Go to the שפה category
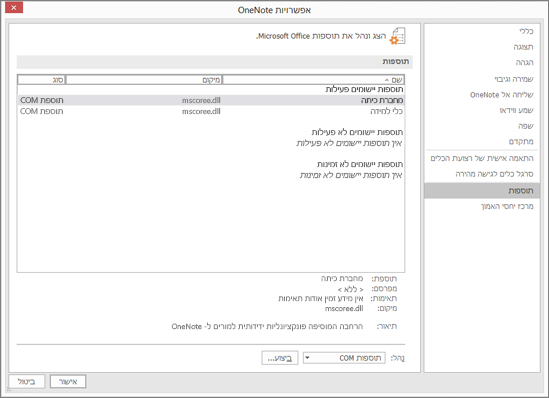This screenshot has width=549, height=398. pos(526,126)
